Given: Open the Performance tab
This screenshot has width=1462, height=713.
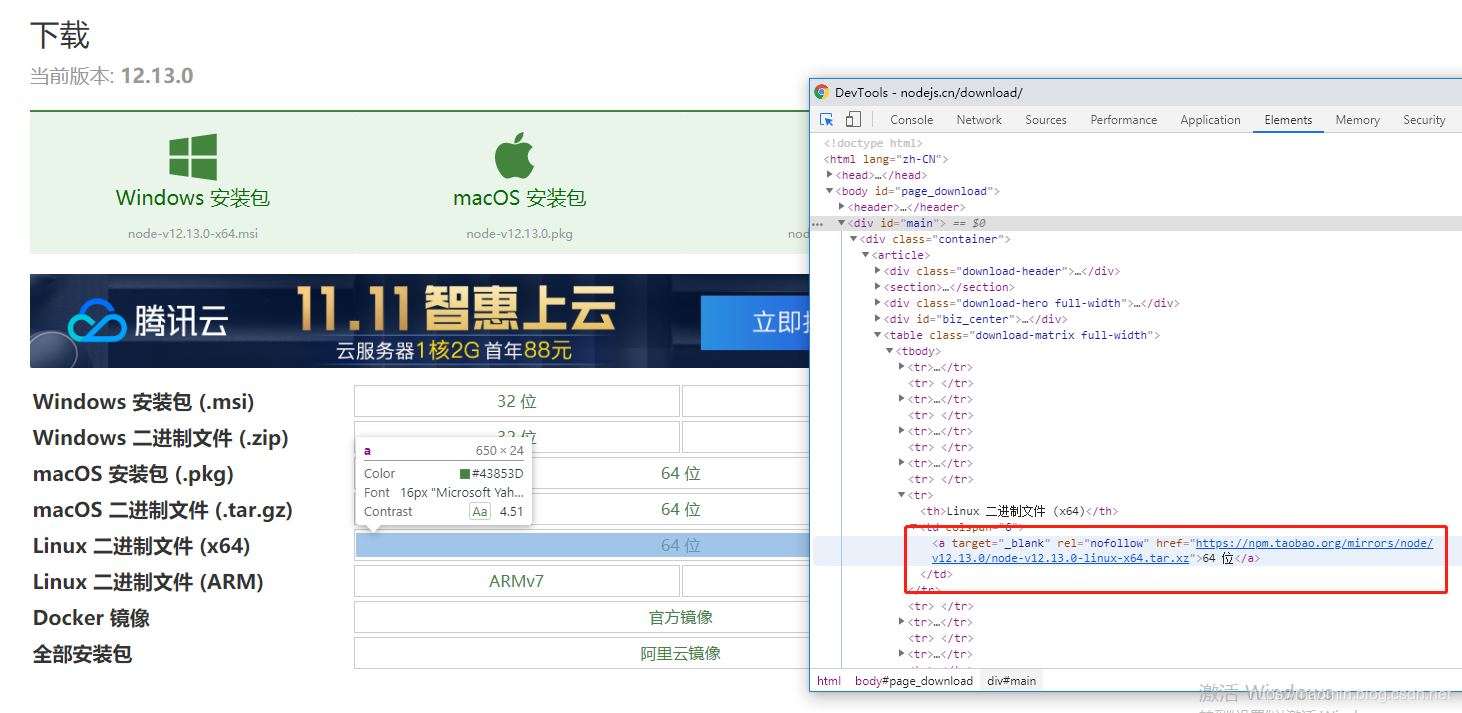Looking at the screenshot, I should pos(1124,120).
